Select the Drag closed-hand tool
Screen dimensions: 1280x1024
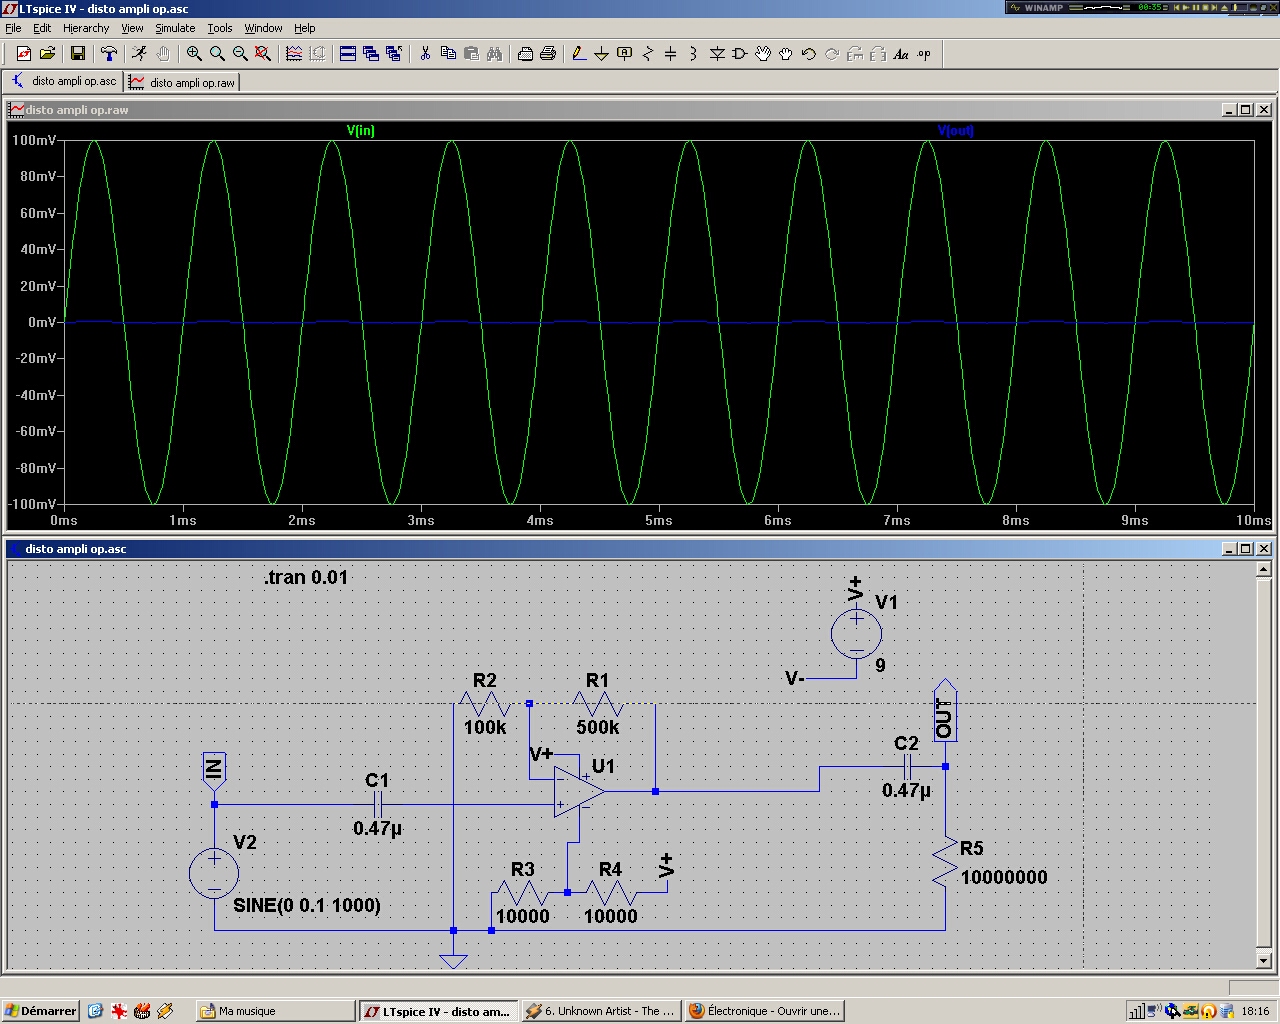[x=786, y=54]
